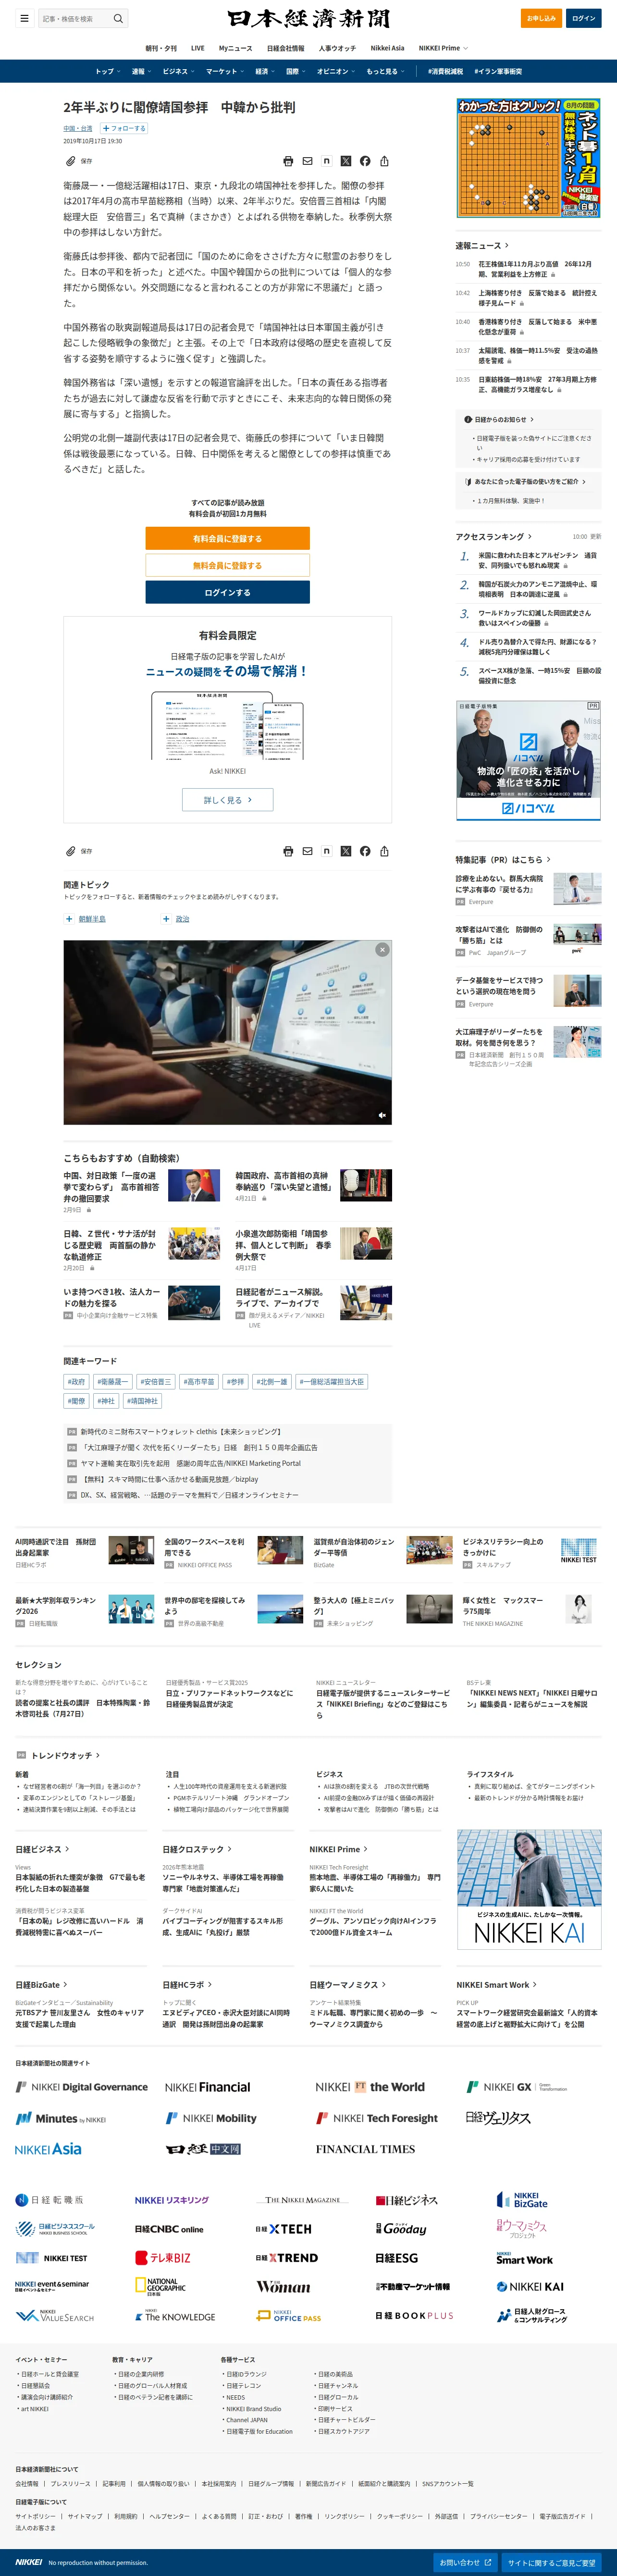Image resolution: width=617 pixels, height=2576 pixels.
Task: Open the NIKKEI Prime dropdown
Action: (x=443, y=48)
